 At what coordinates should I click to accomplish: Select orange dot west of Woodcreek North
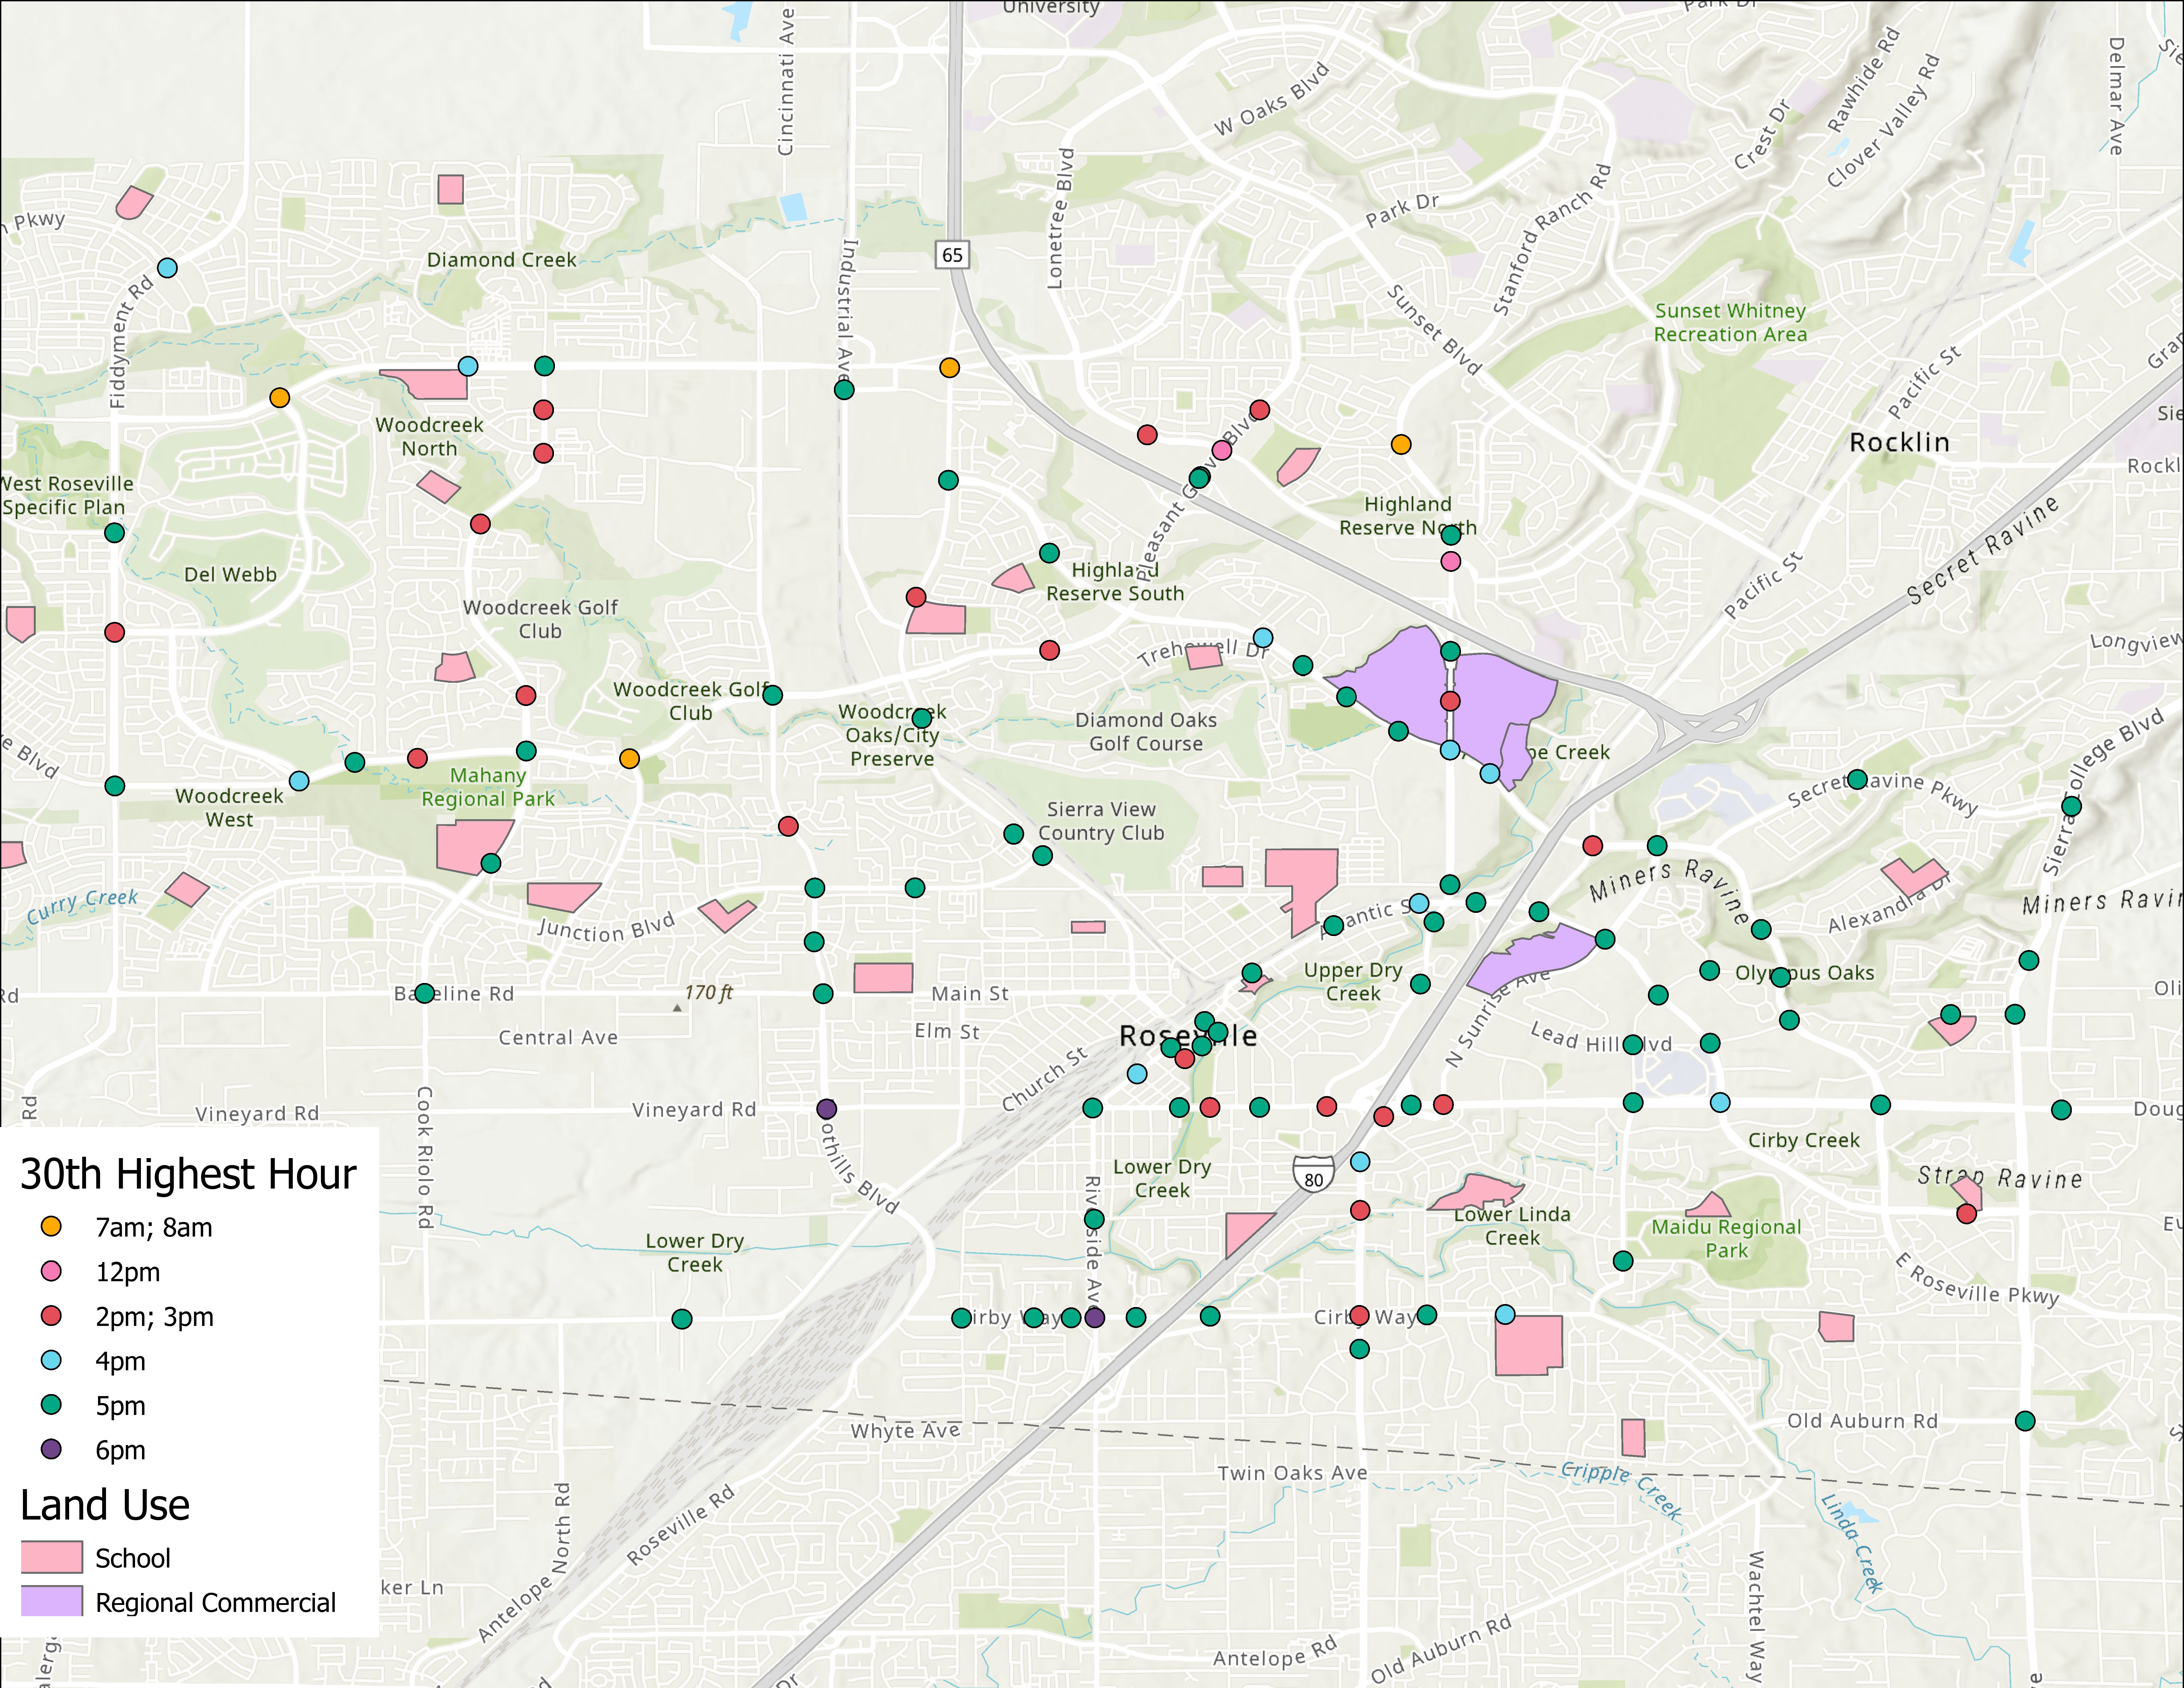tap(280, 398)
